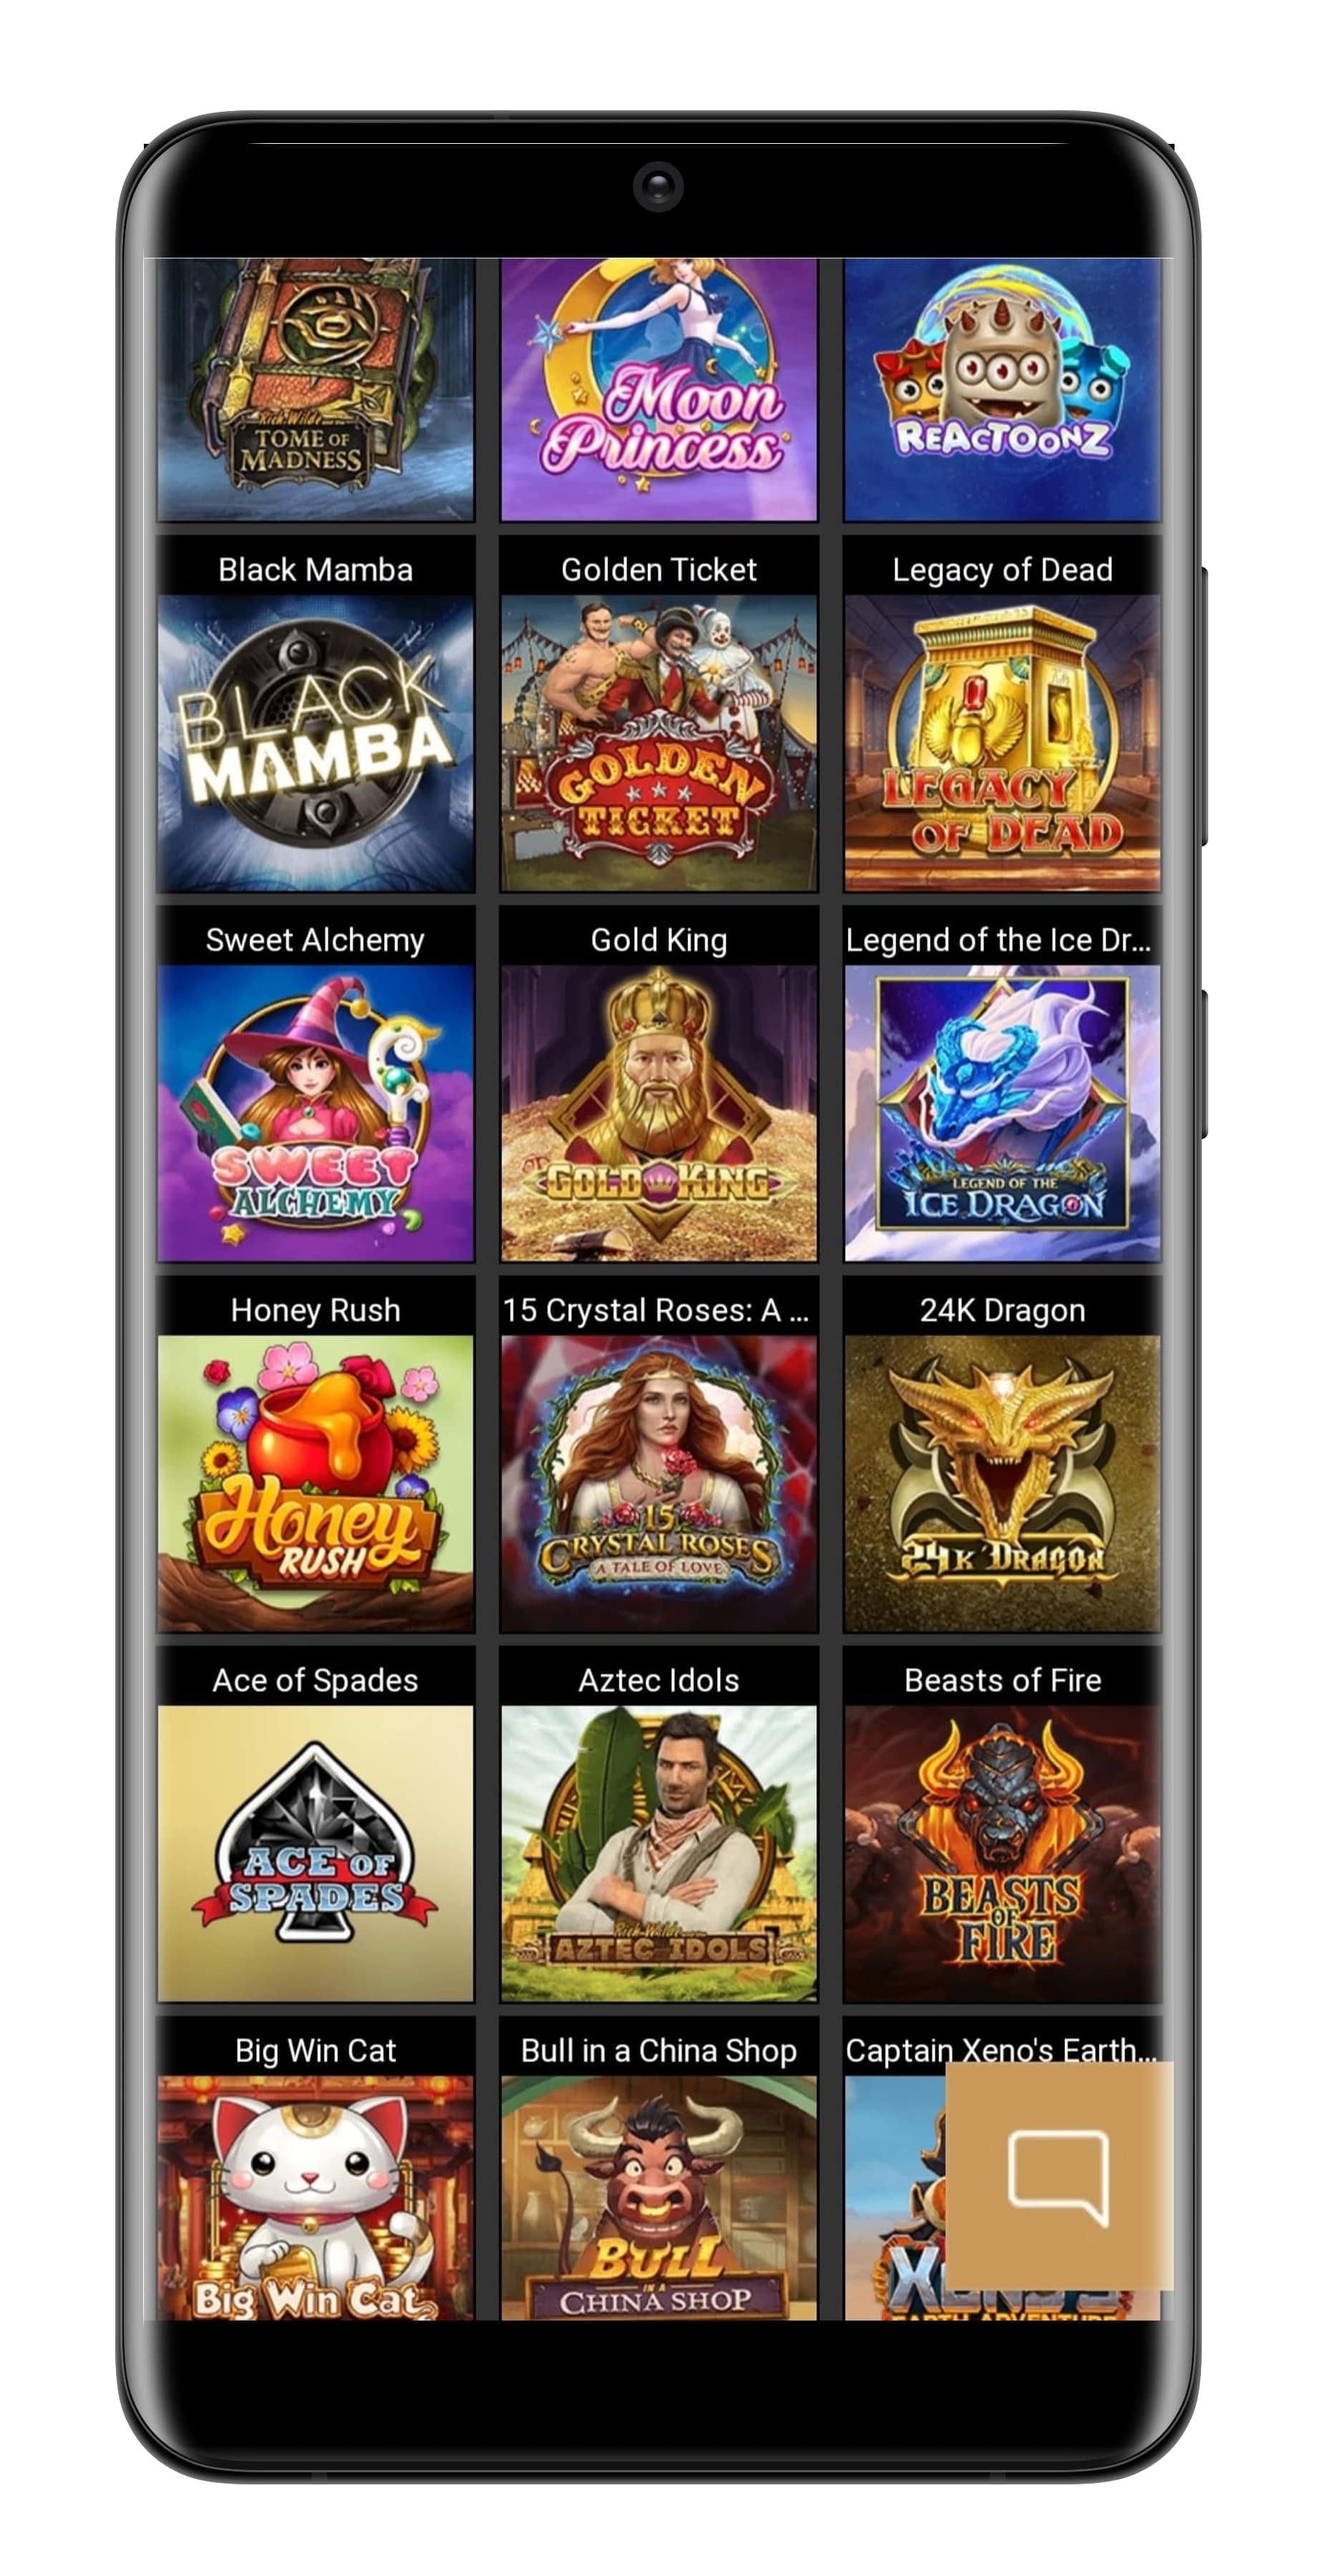Open the Big Win Cat game

pyautogui.click(x=315, y=2197)
